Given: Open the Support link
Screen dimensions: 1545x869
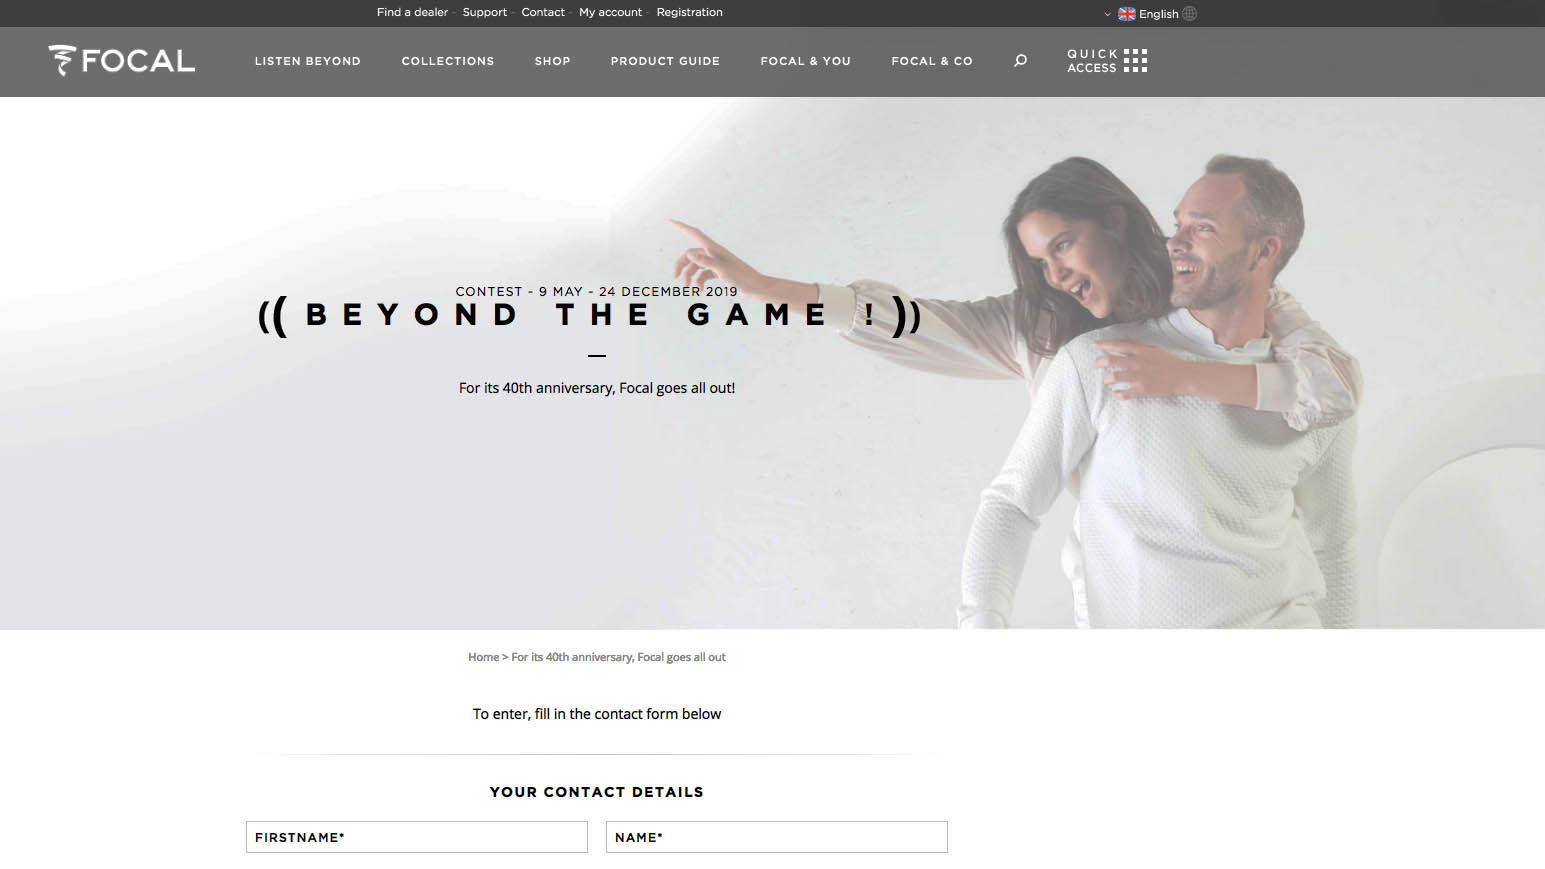Looking at the screenshot, I should point(484,12).
